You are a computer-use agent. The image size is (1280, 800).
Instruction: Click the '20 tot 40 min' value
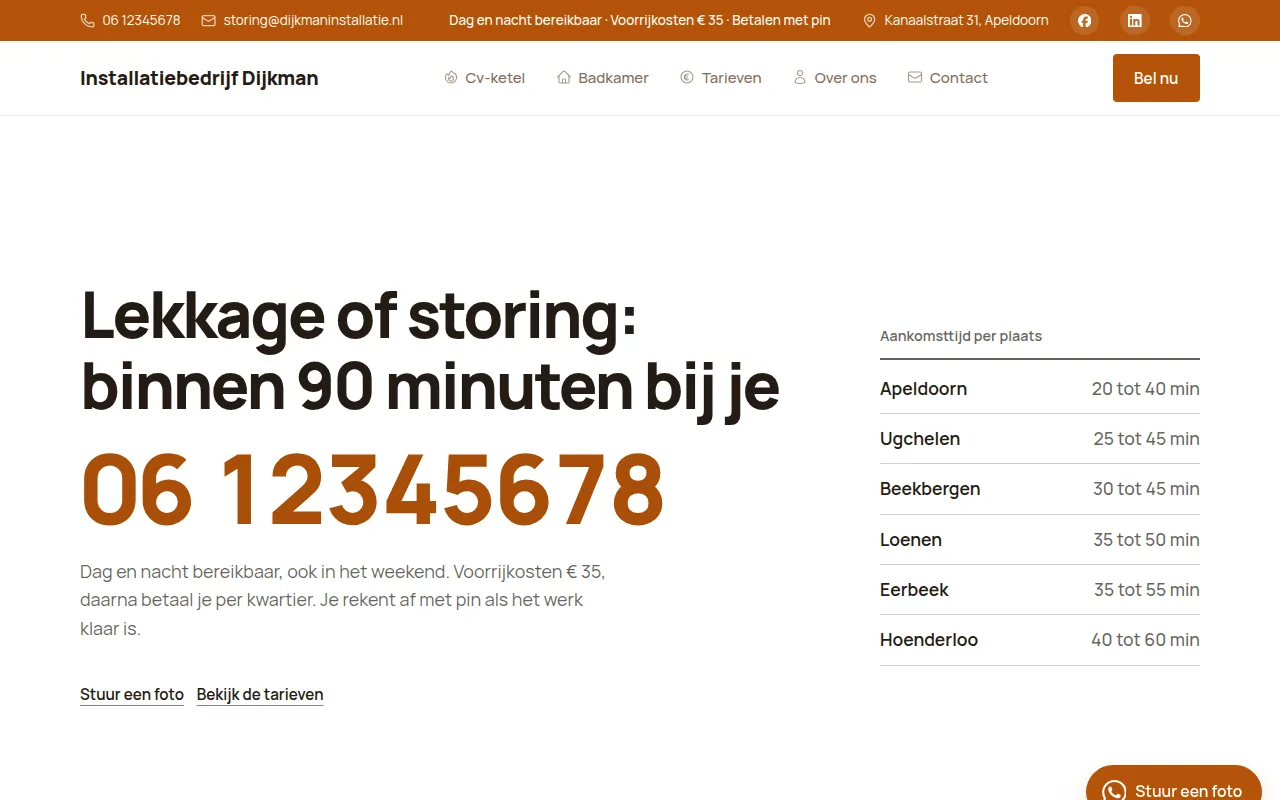[1146, 389]
